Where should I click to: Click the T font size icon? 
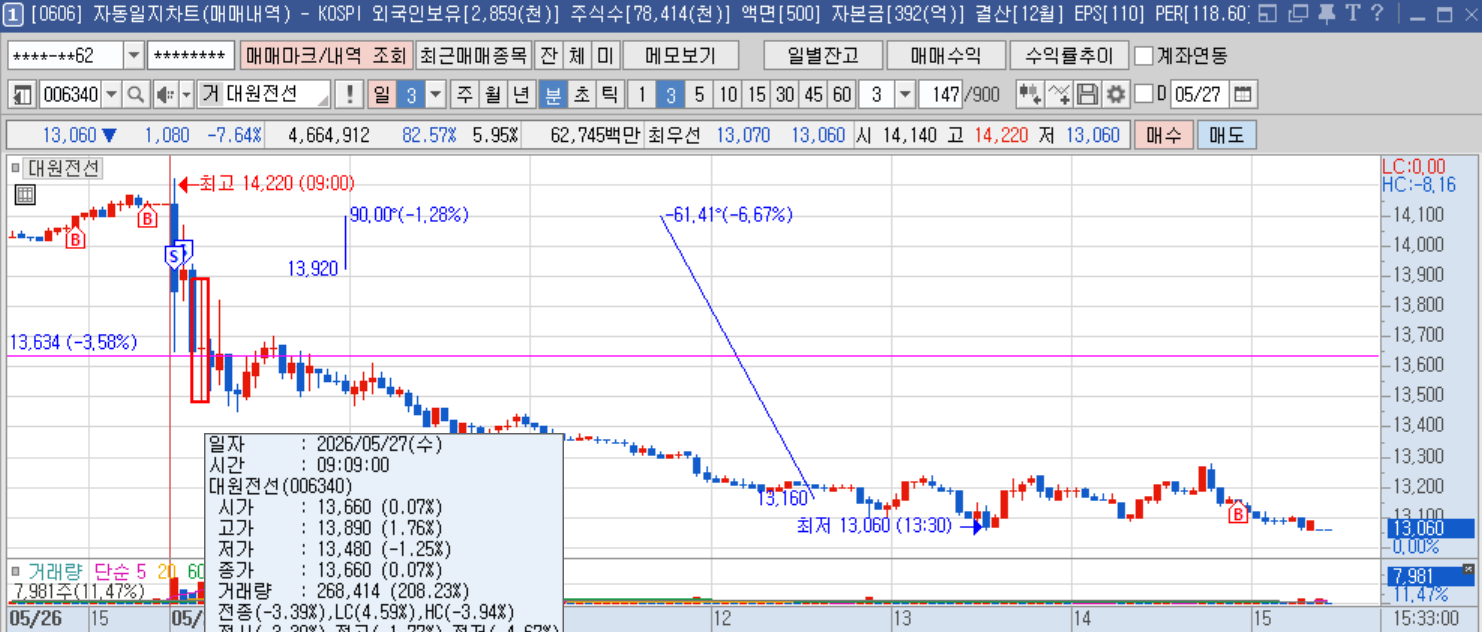coord(1352,14)
